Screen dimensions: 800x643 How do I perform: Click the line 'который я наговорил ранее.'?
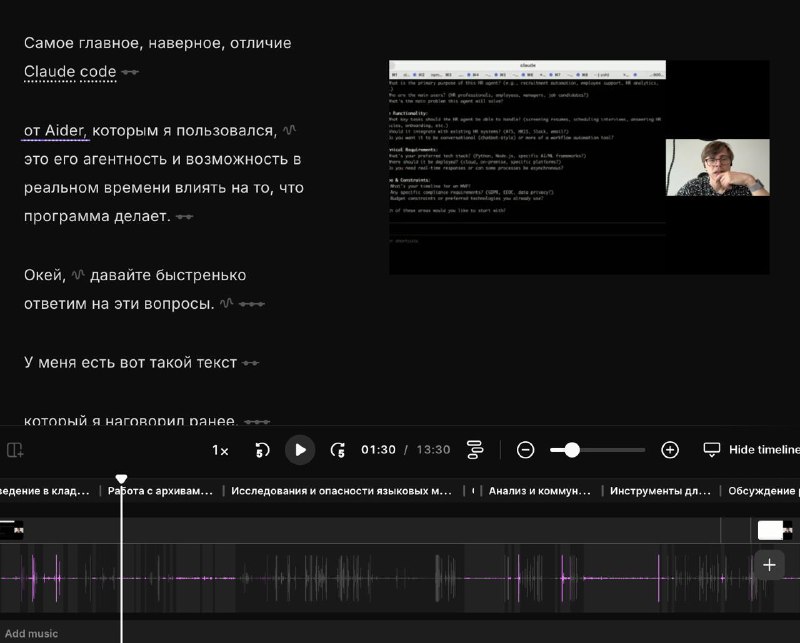point(131,421)
